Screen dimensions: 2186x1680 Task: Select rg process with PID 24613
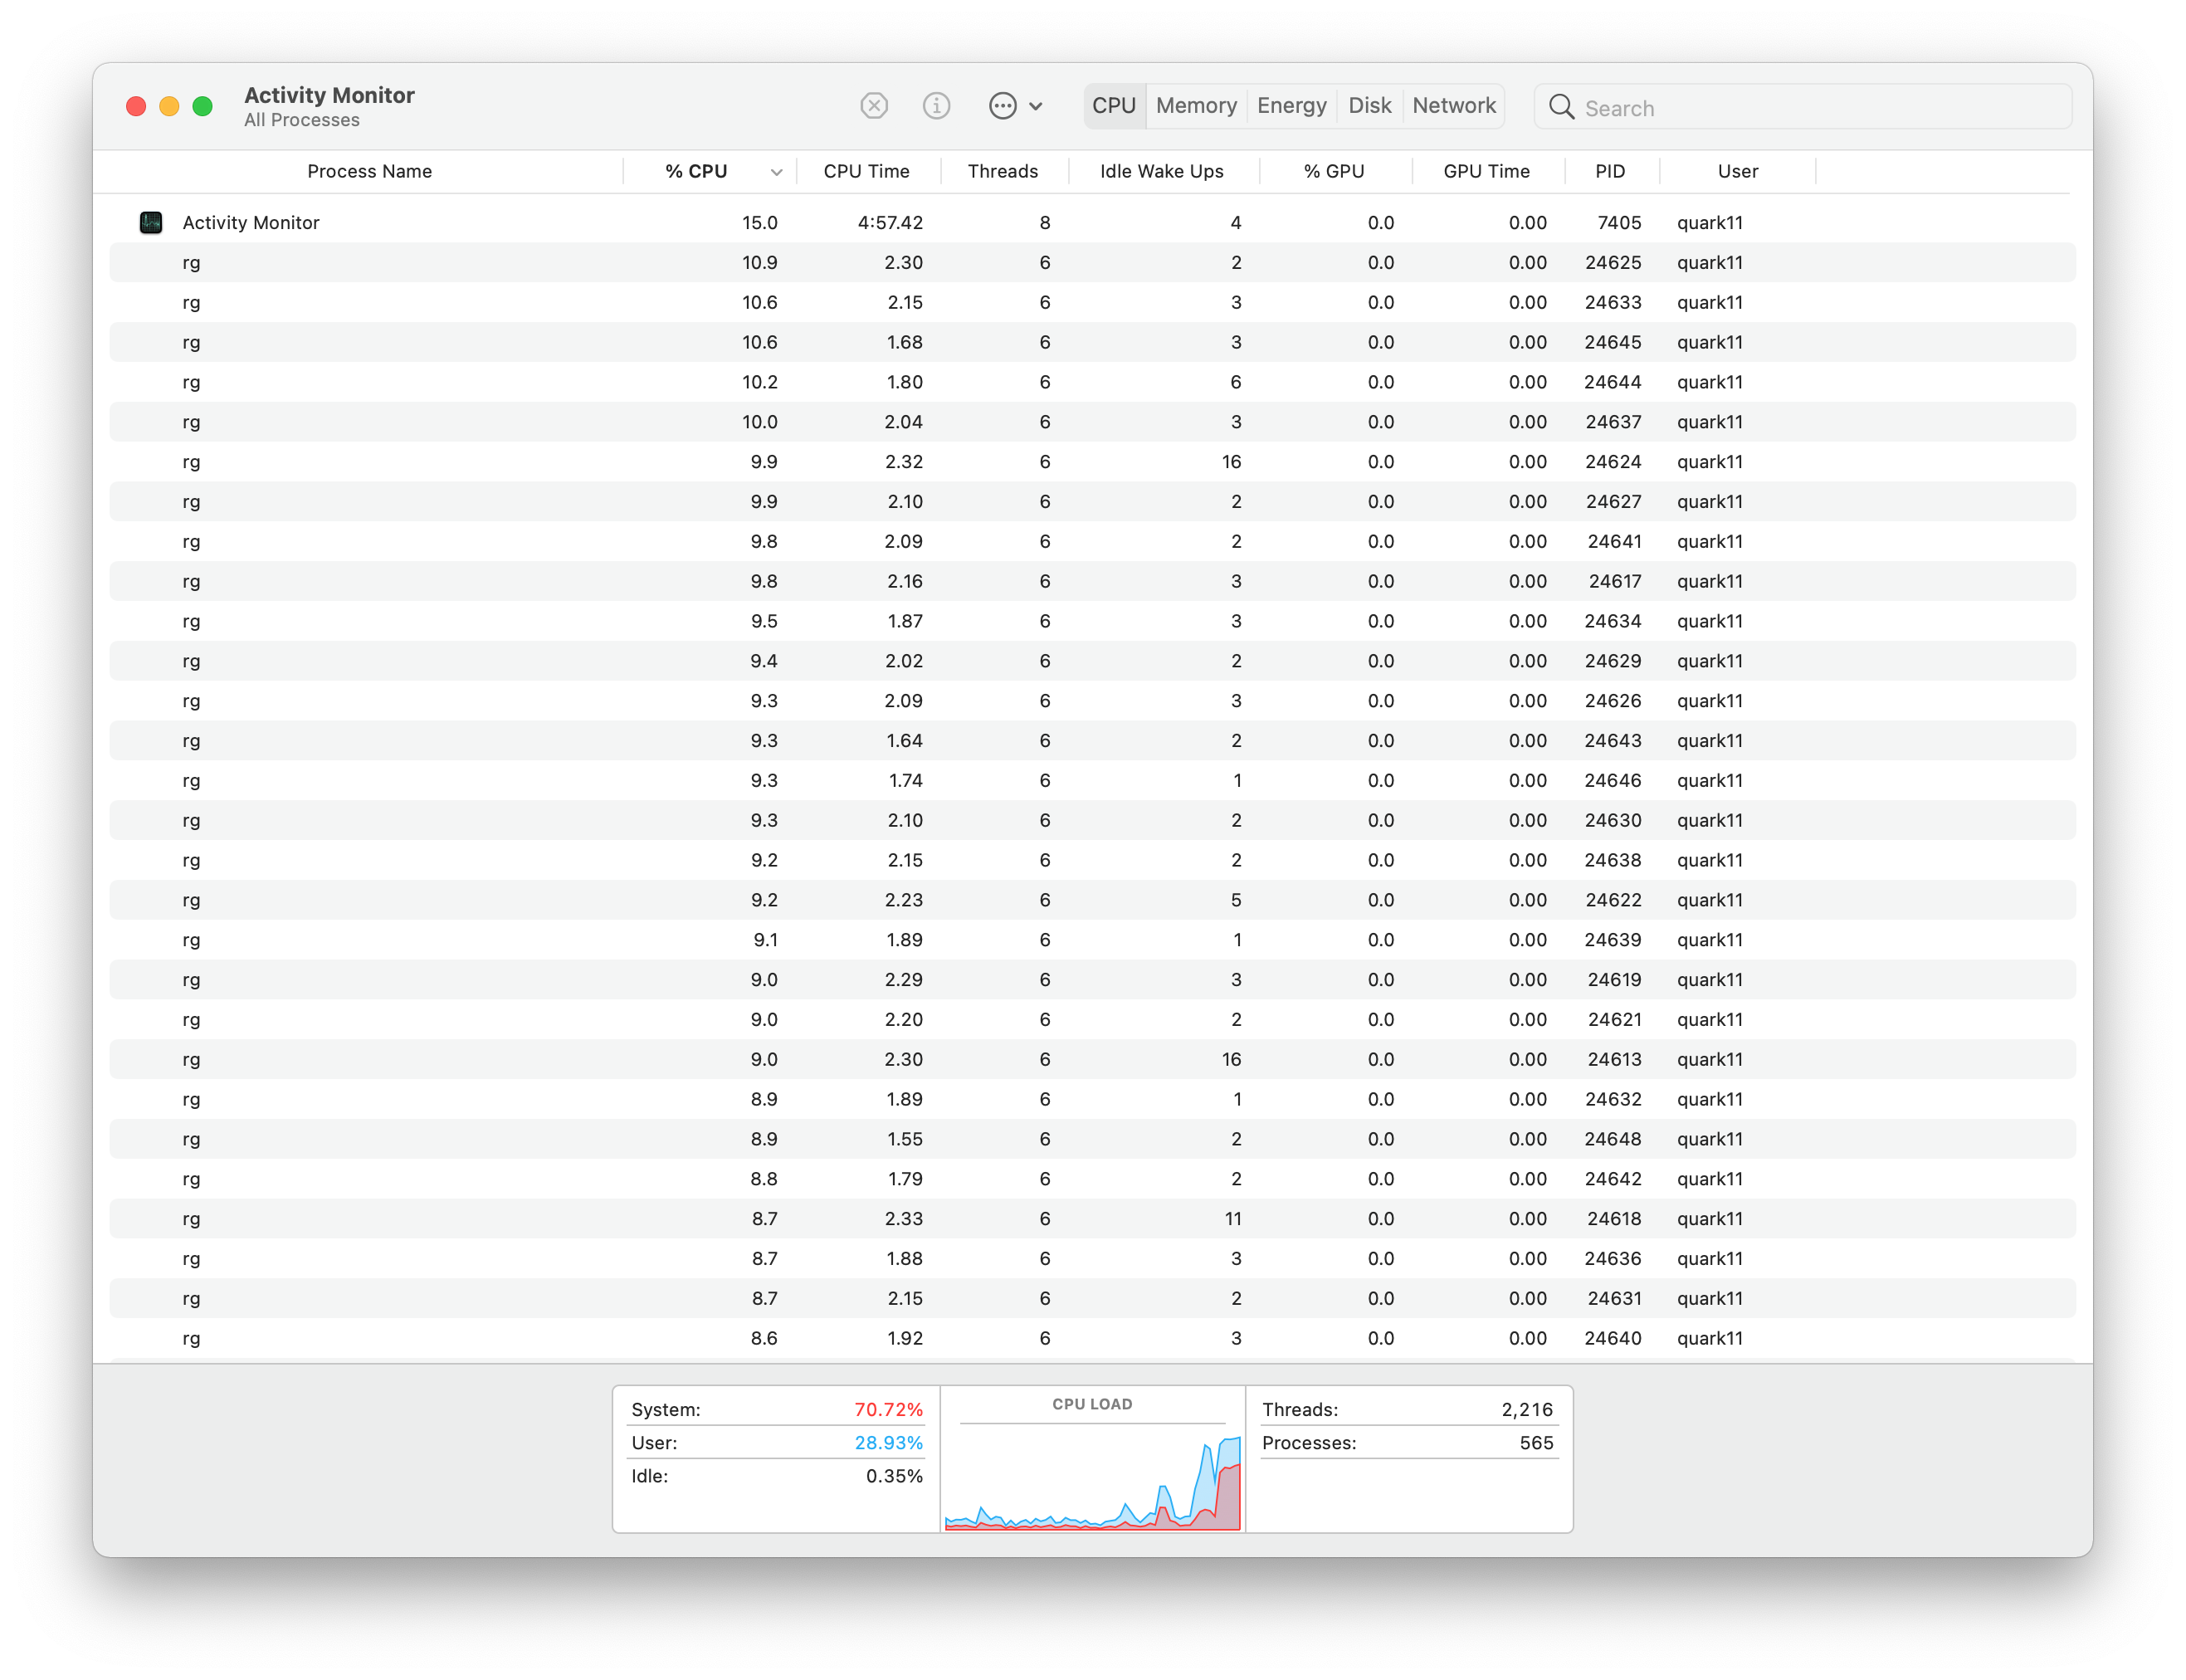pos(1092,1059)
